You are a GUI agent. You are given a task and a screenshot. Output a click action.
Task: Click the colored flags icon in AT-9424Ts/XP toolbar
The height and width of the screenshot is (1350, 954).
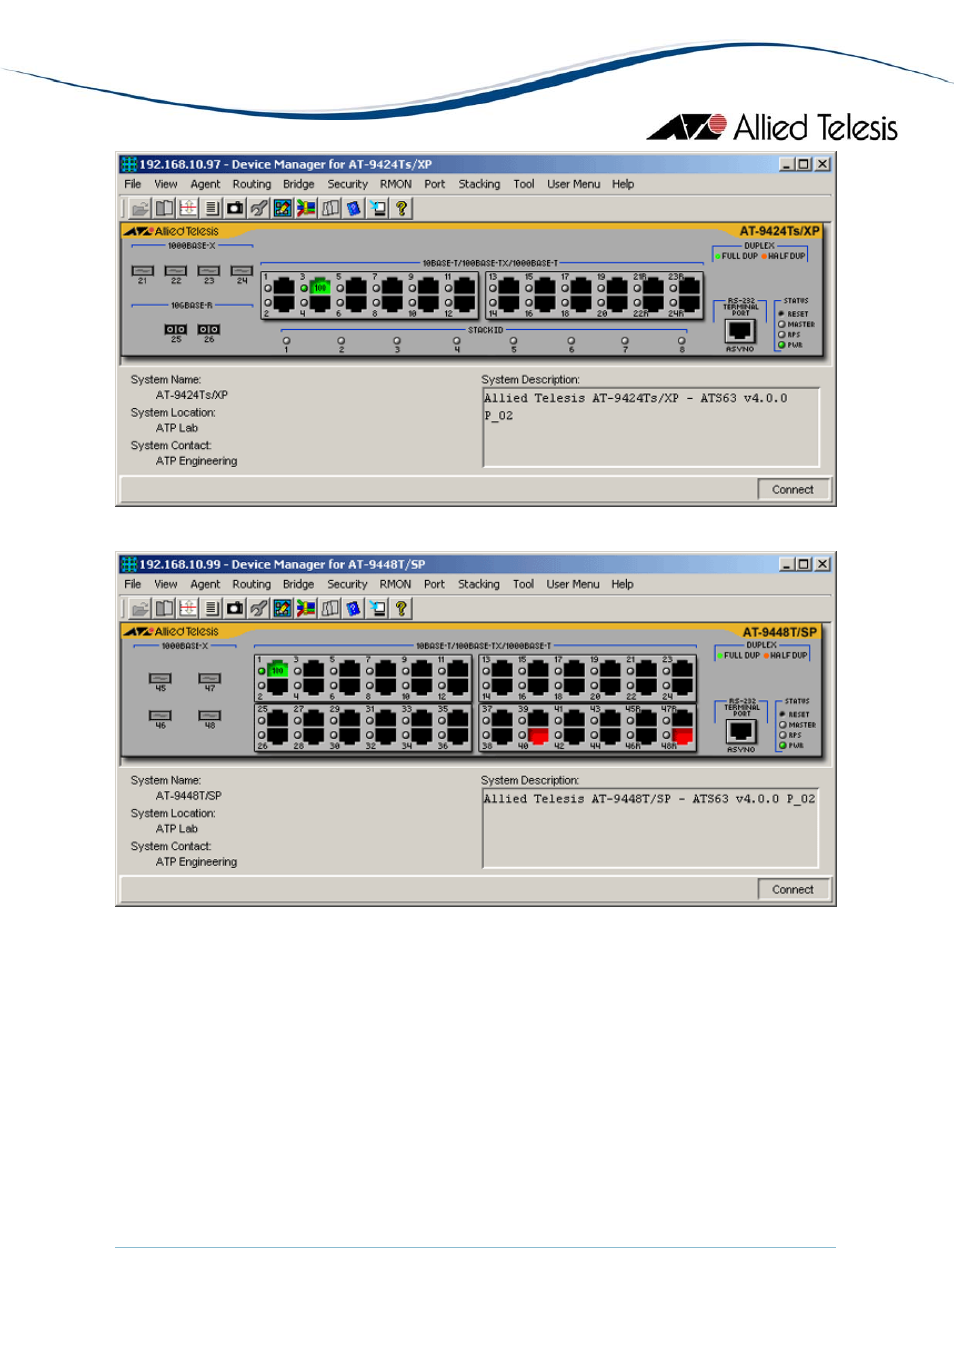coord(306,208)
